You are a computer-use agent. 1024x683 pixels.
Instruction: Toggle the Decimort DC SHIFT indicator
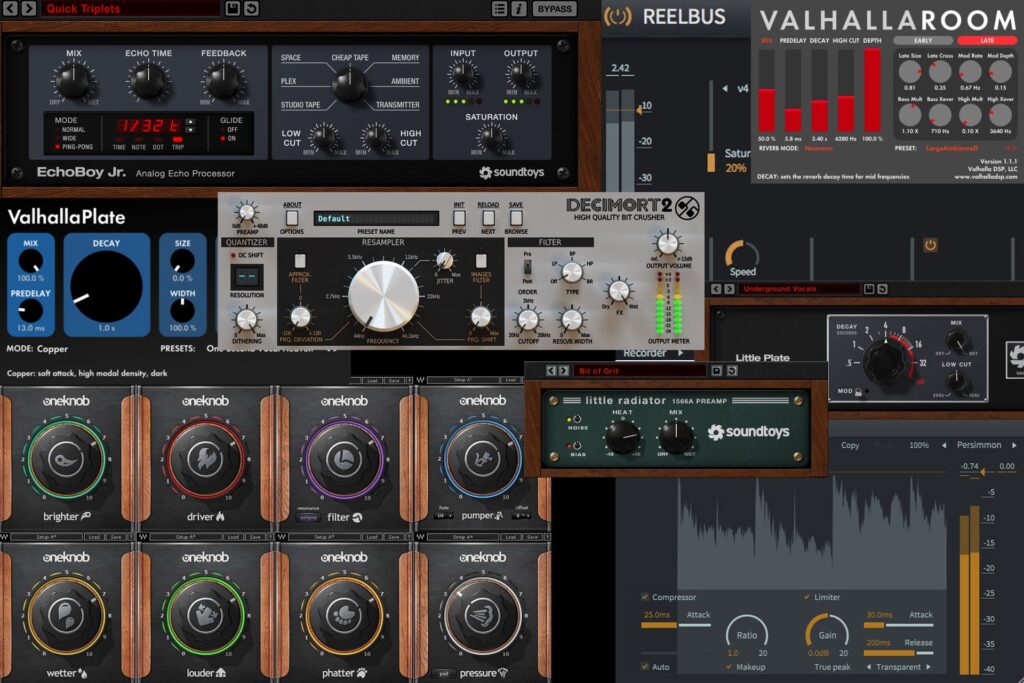pyautogui.click(x=232, y=255)
